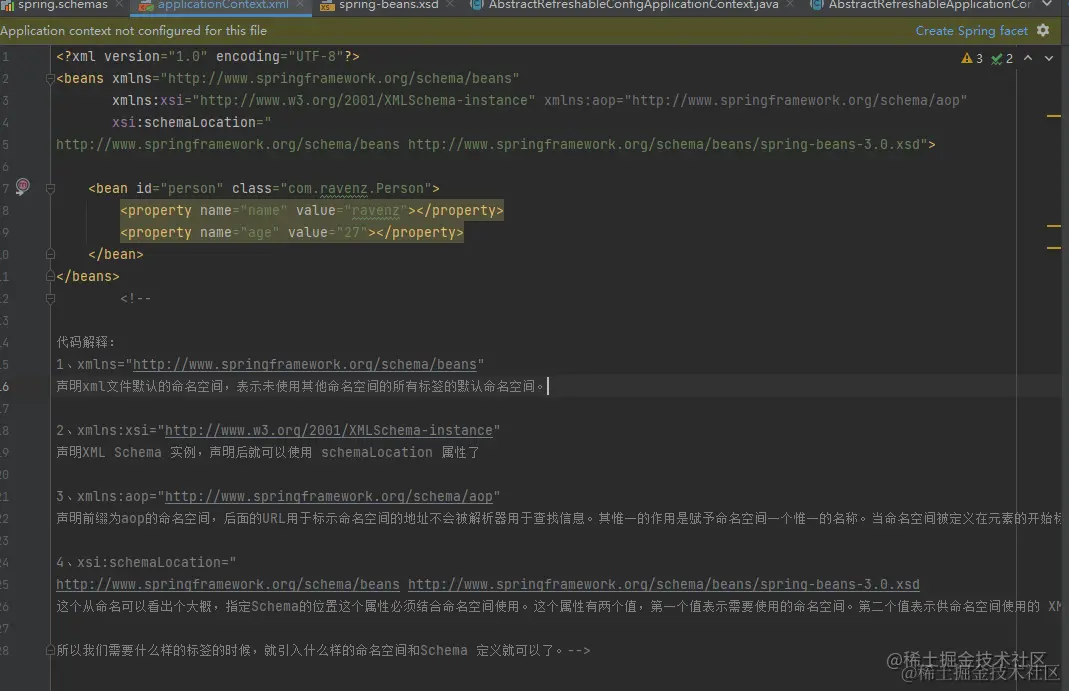Show the hidden tabs dropdown arrow
This screenshot has height=691, width=1069.
click(1047, 4)
